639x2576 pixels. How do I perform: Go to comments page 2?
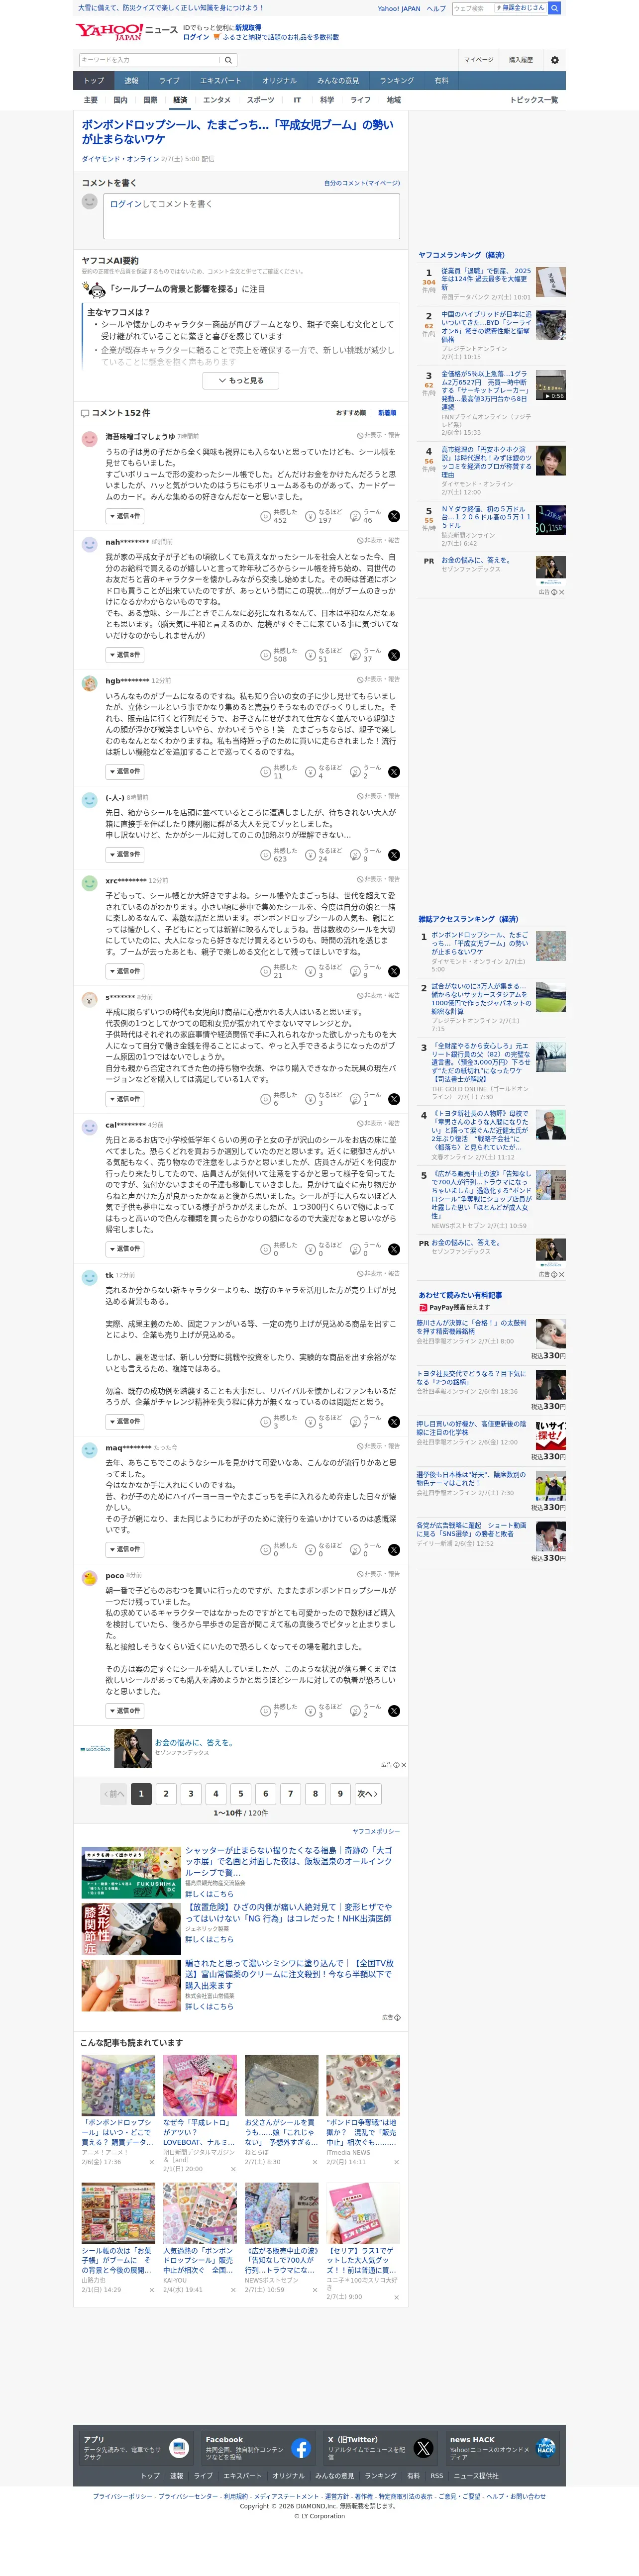(x=166, y=1794)
